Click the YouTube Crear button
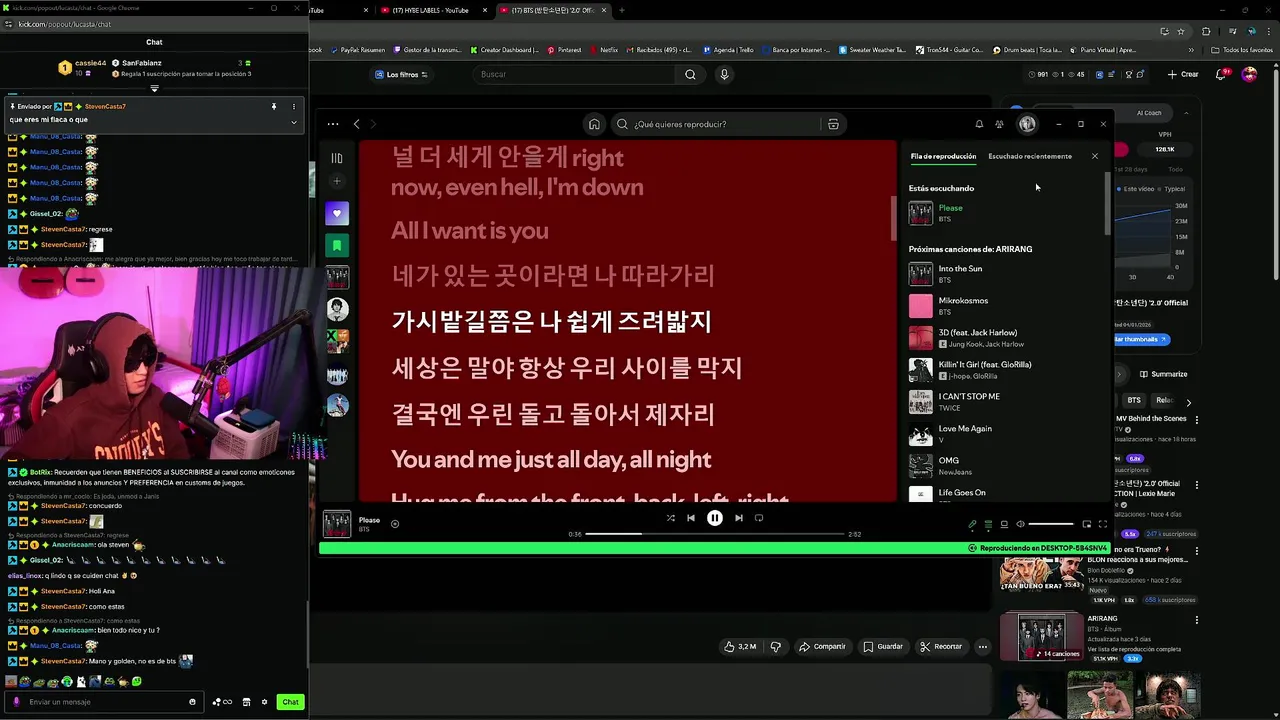The image size is (1280, 720). coord(1183,74)
